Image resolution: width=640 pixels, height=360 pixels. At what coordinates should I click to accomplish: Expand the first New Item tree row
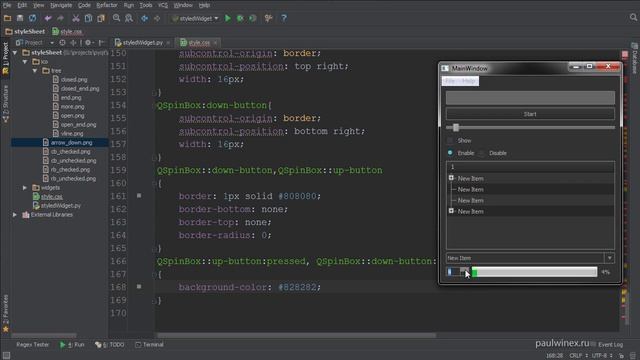(451, 178)
